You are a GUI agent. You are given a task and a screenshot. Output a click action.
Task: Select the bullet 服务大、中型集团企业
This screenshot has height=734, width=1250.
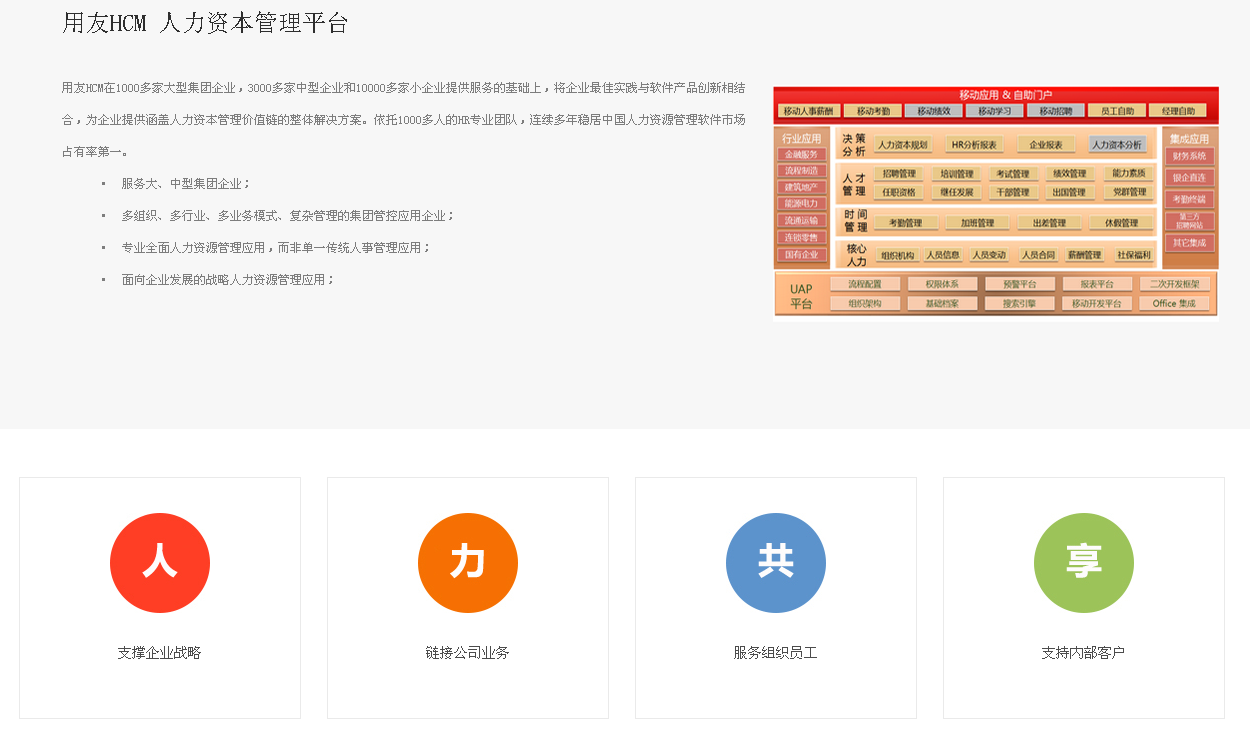pos(185,184)
